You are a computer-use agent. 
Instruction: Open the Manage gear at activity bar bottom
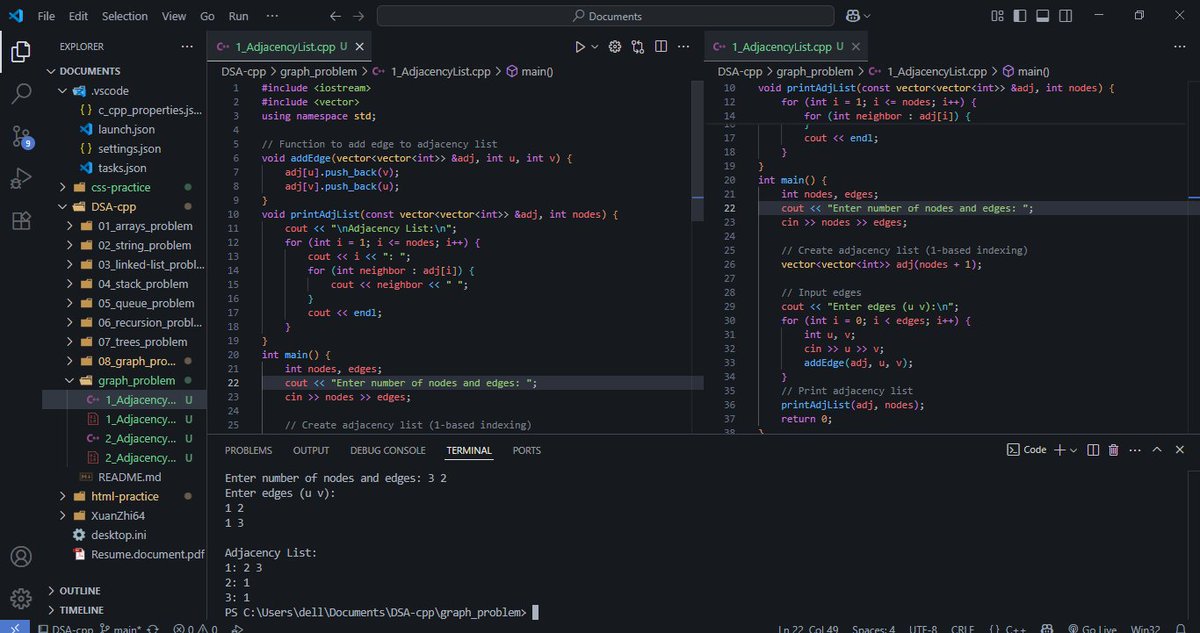click(x=20, y=599)
